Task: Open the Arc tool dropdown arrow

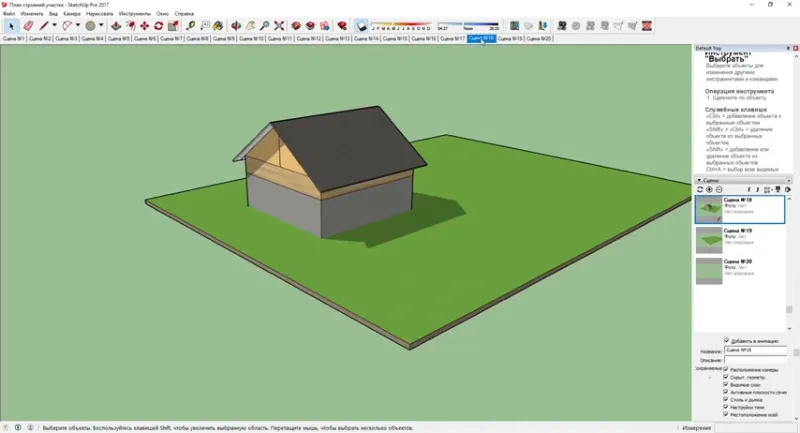Action: 78,26
